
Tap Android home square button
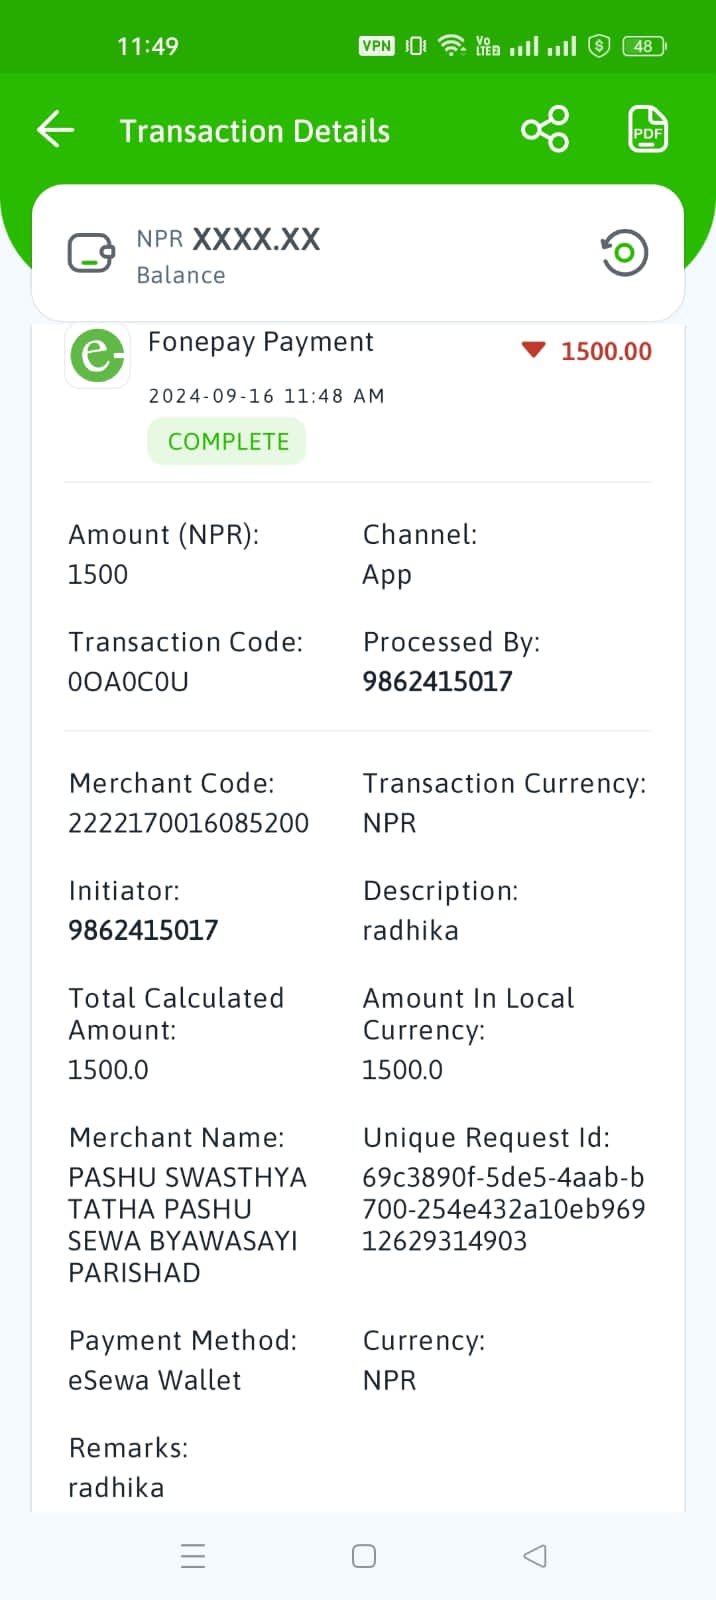tap(364, 1556)
